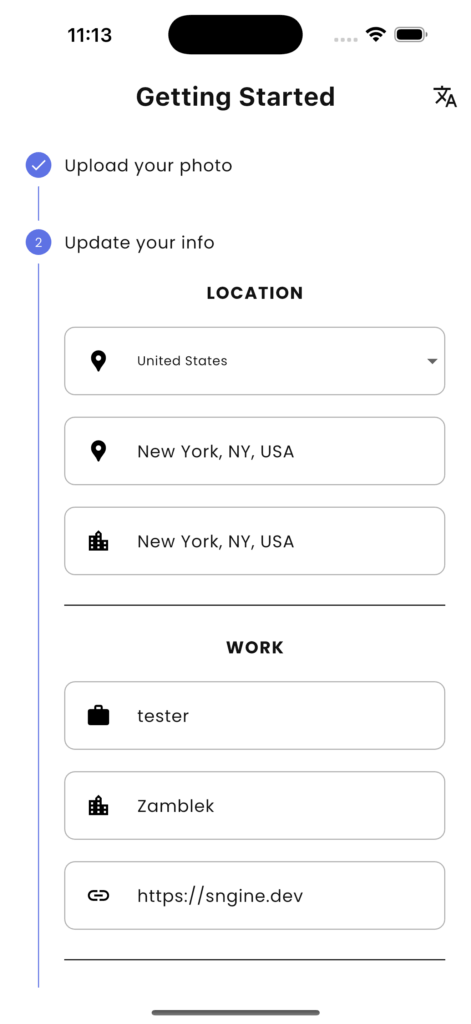Edit the Zamblek company field
The width and height of the screenshot is (471, 1024).
pos(255,806)
